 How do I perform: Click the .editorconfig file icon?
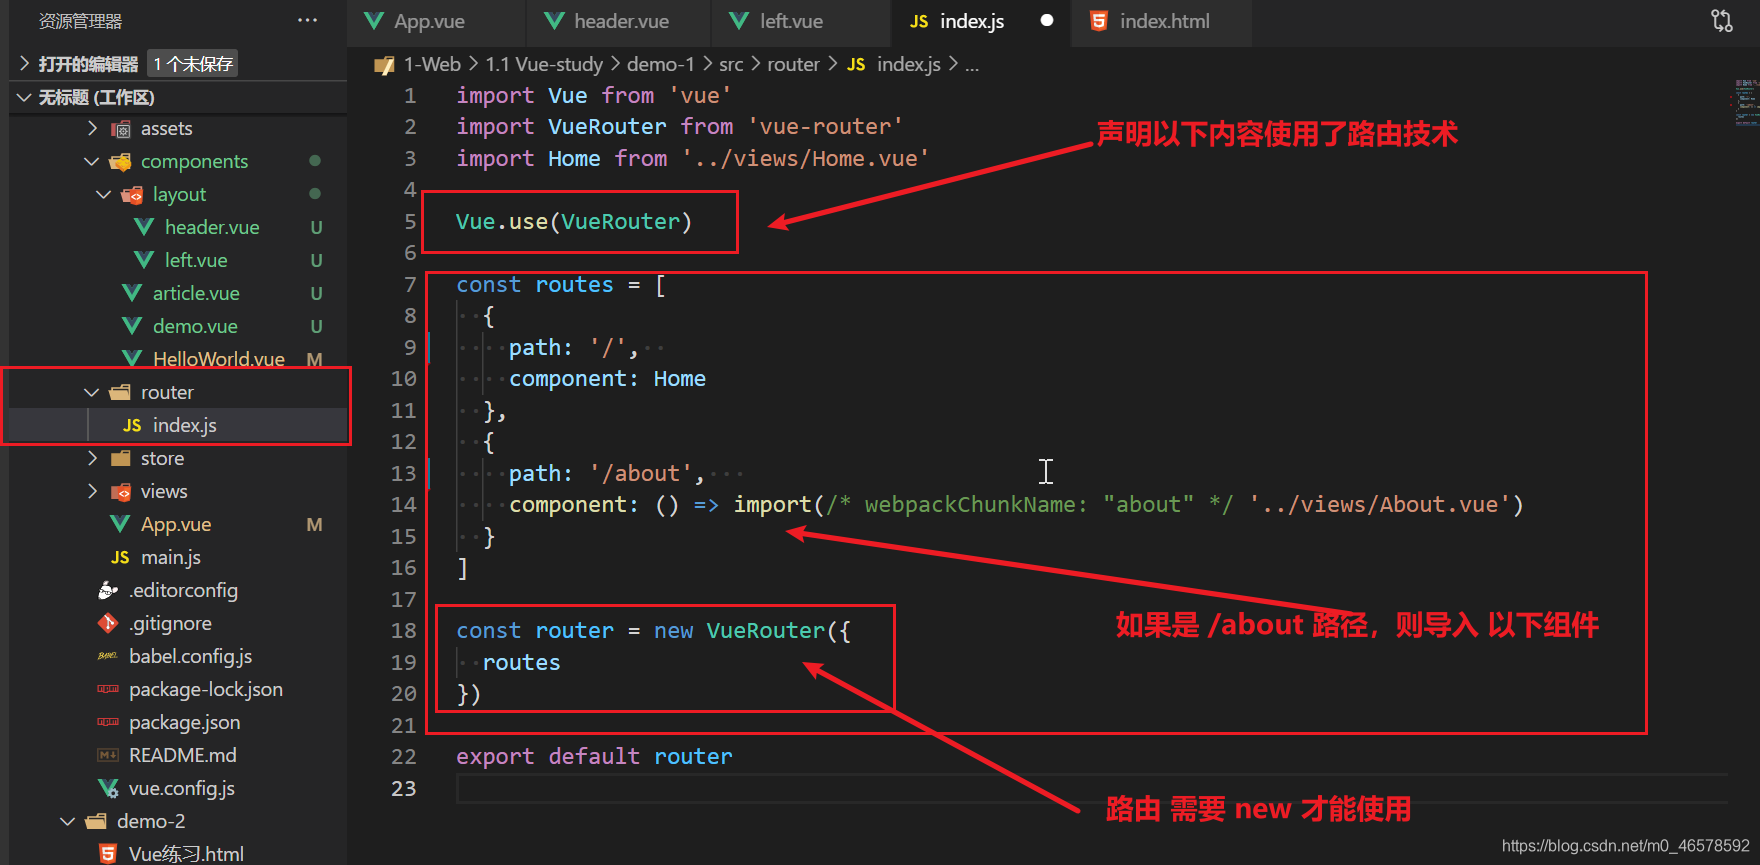tap(108, 590)
